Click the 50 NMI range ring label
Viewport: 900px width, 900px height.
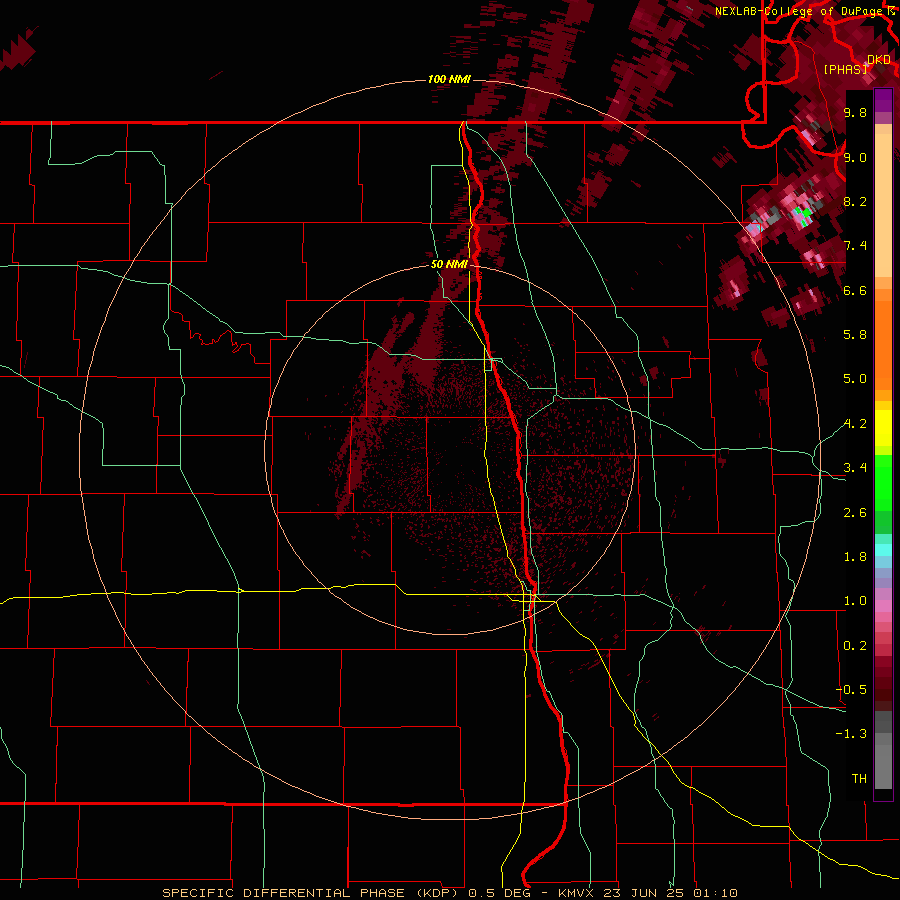[449, 264]
